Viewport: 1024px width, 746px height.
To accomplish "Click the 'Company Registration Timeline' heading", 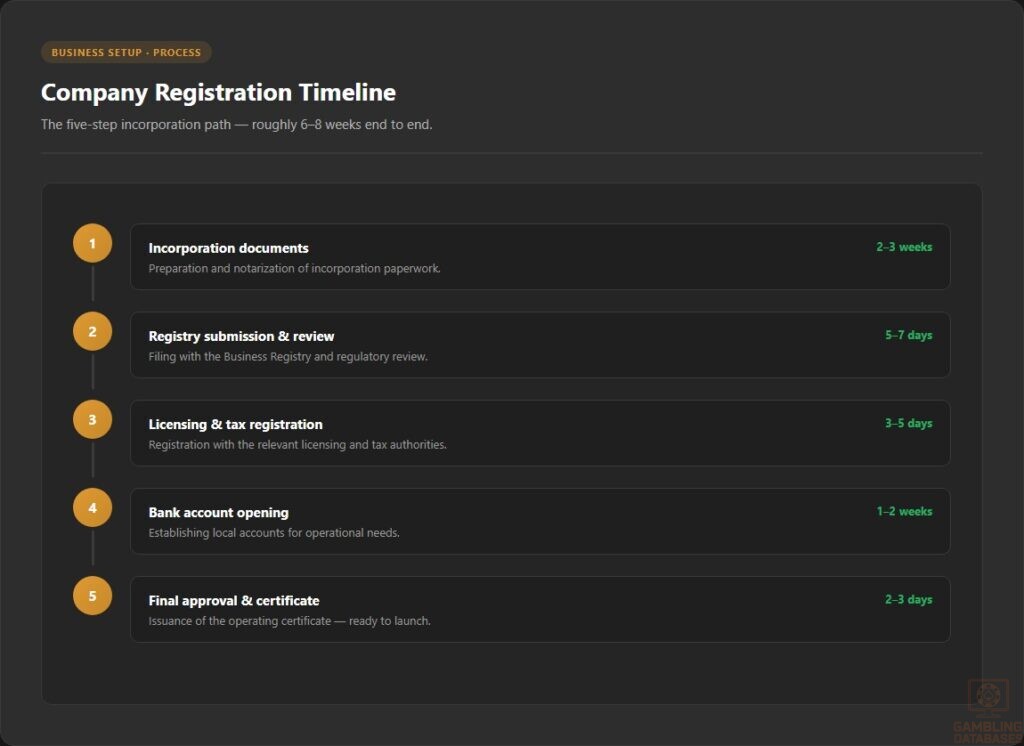I will tap(218, 92).
